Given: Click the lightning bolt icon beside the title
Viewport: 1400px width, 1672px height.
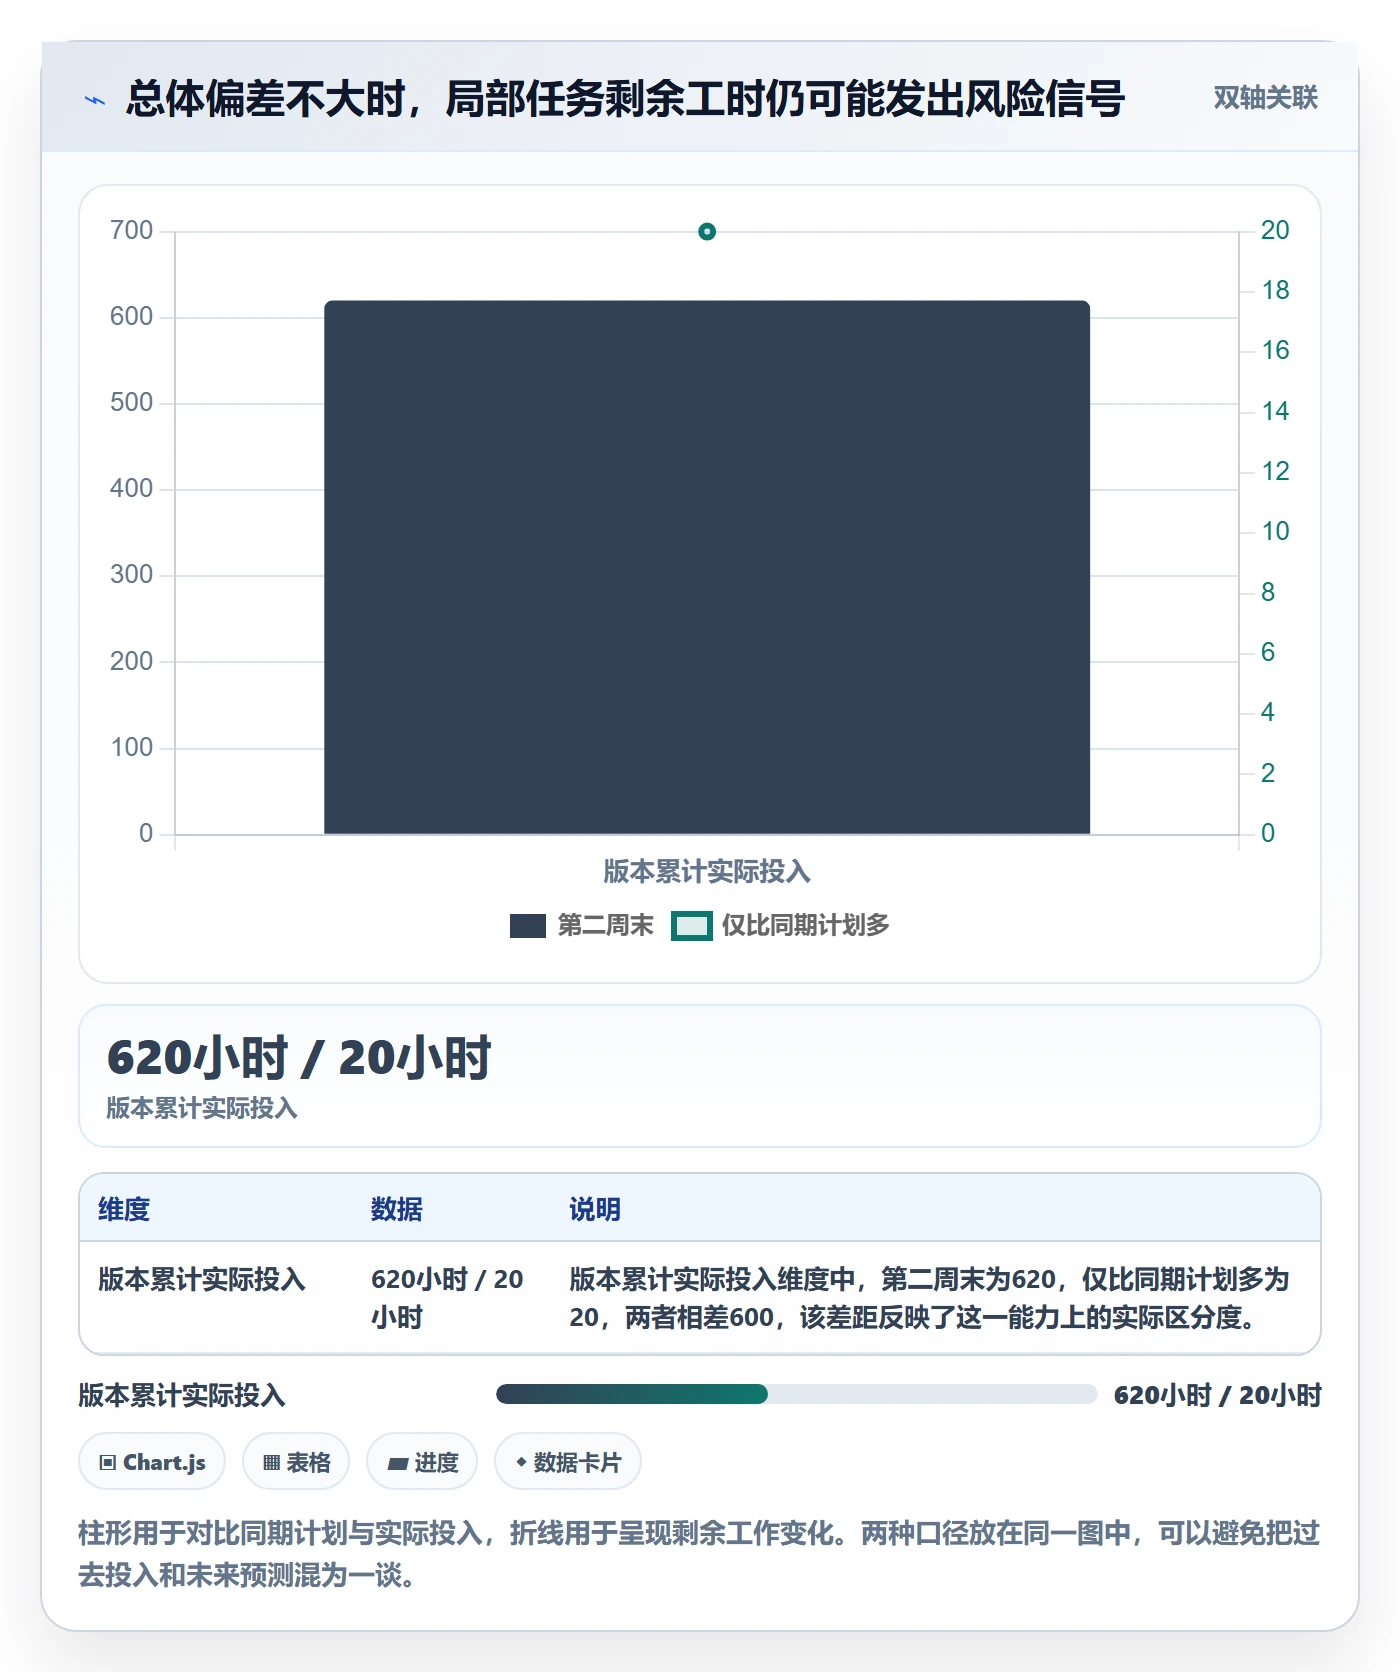Looking at the screenshot, I should 95,100.
